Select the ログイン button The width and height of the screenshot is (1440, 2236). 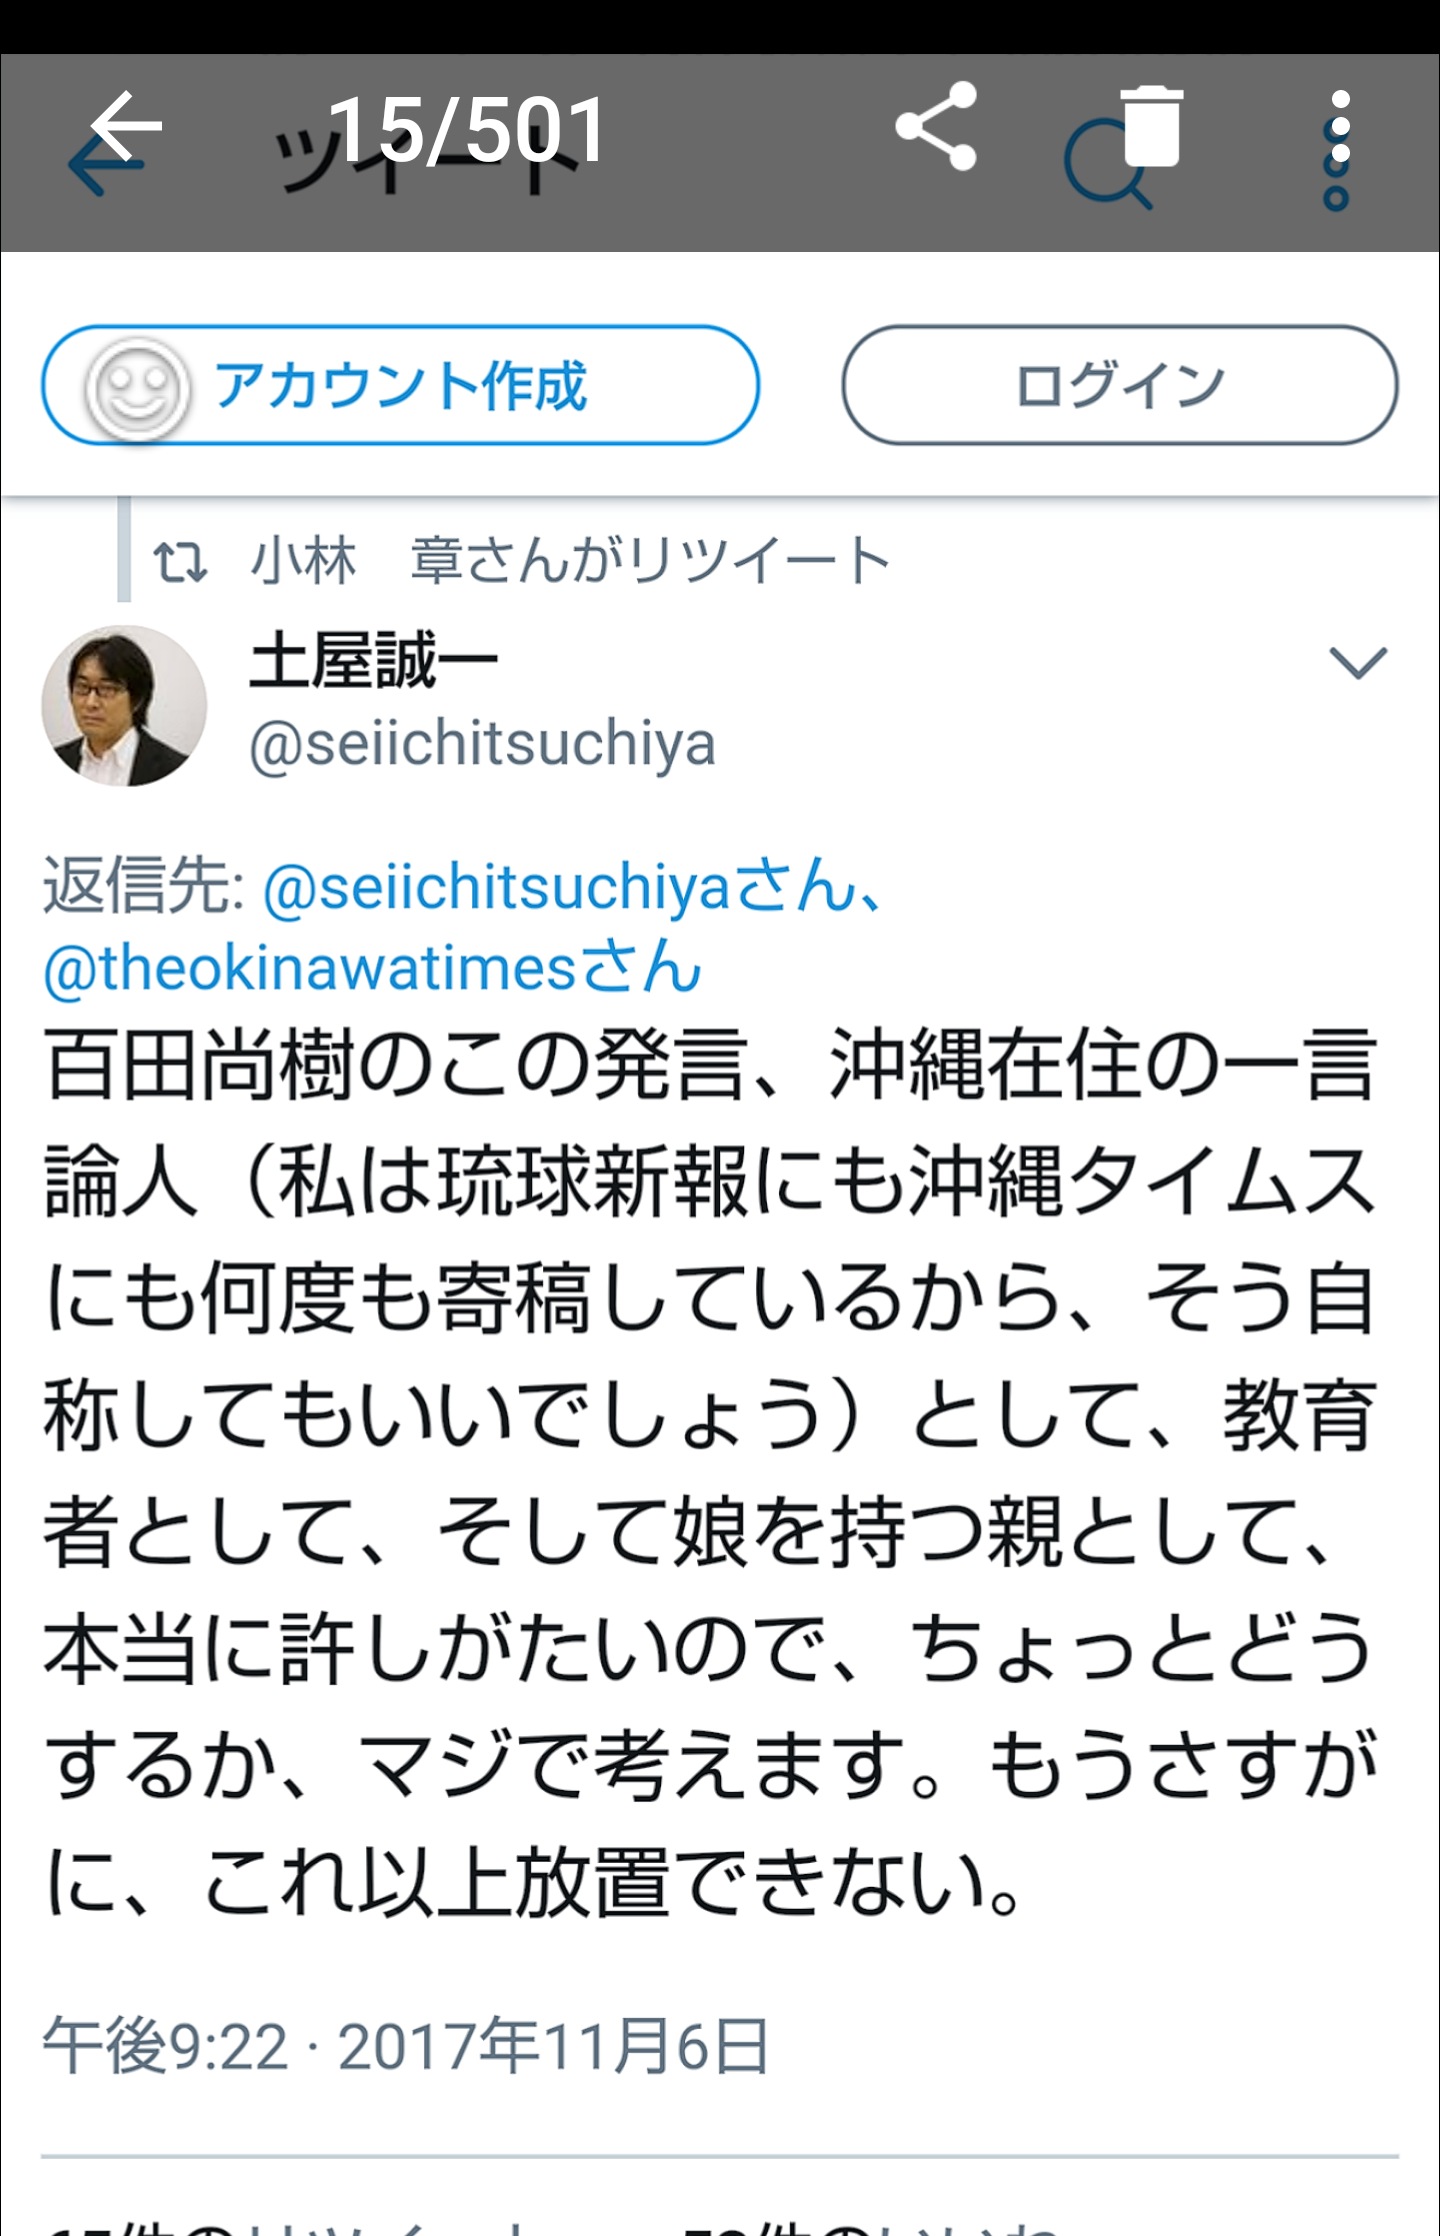click(x=1120, y=385)
